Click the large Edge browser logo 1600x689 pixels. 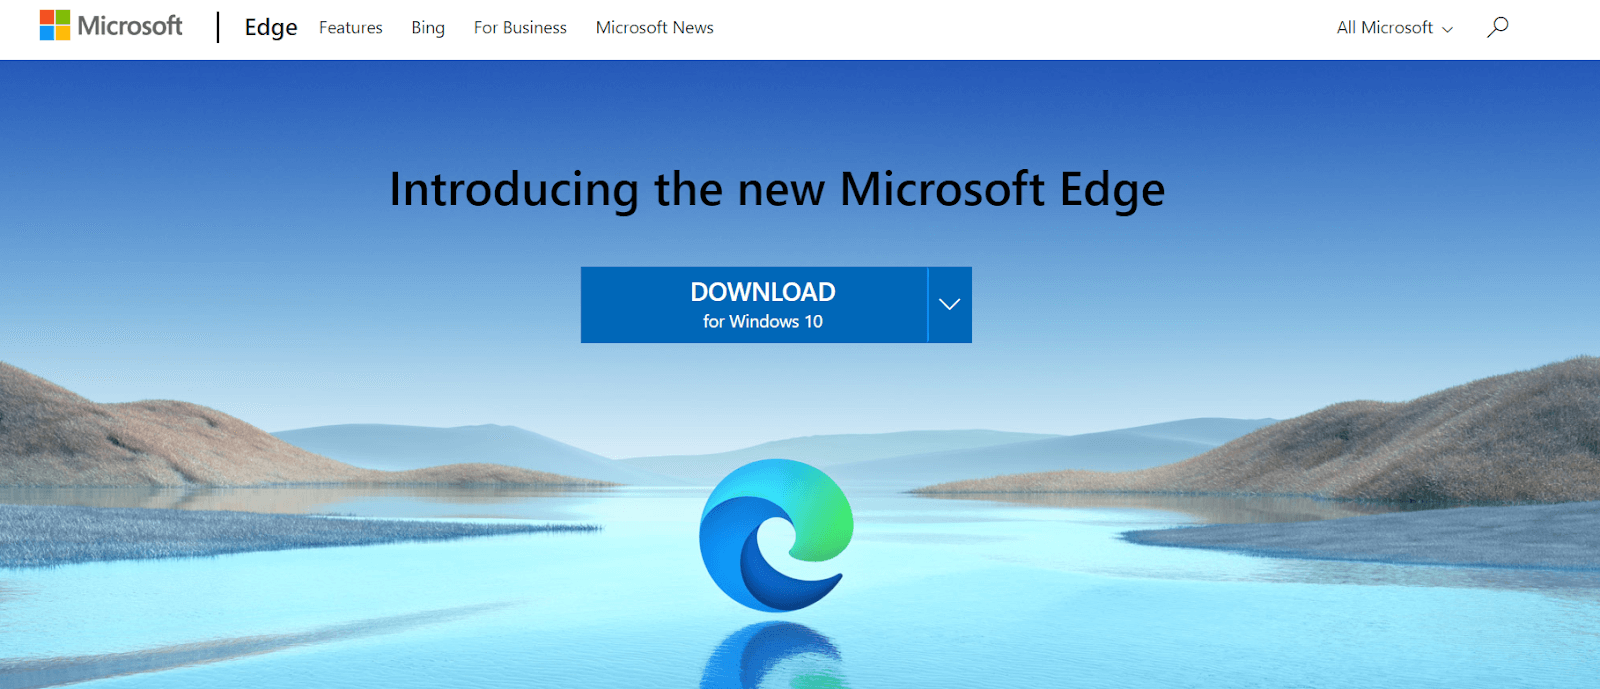[x=776, y=535]
